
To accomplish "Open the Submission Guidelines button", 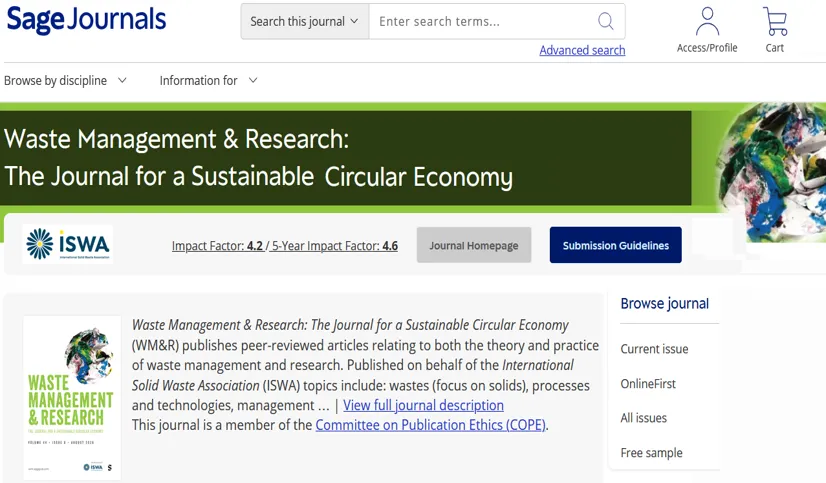I will point(615,245).
